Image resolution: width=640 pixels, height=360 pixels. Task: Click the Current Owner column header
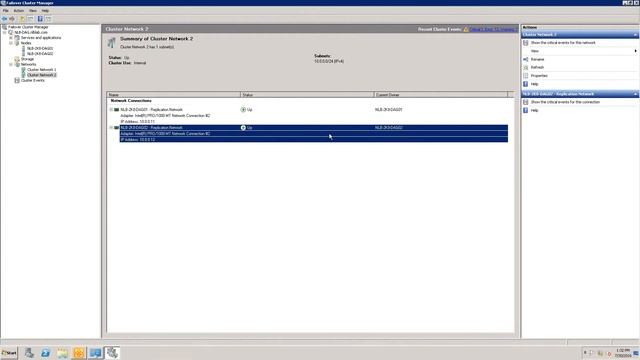click(440, 95)
